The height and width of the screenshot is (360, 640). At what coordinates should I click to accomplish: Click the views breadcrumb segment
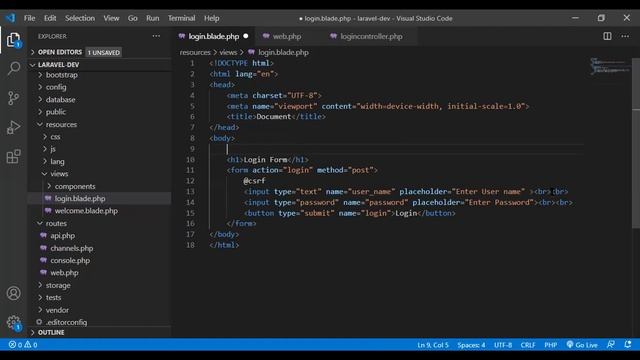(228, 52)
